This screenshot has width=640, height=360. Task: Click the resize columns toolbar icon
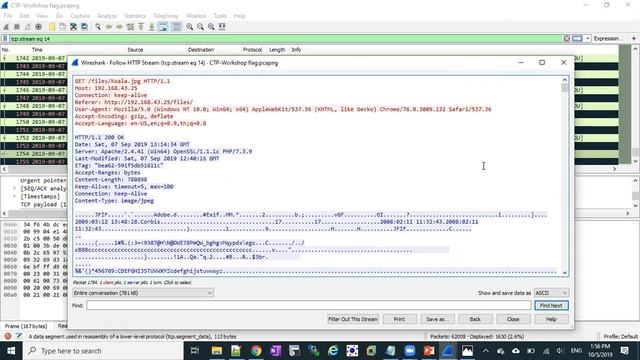(x=222, y=27)
